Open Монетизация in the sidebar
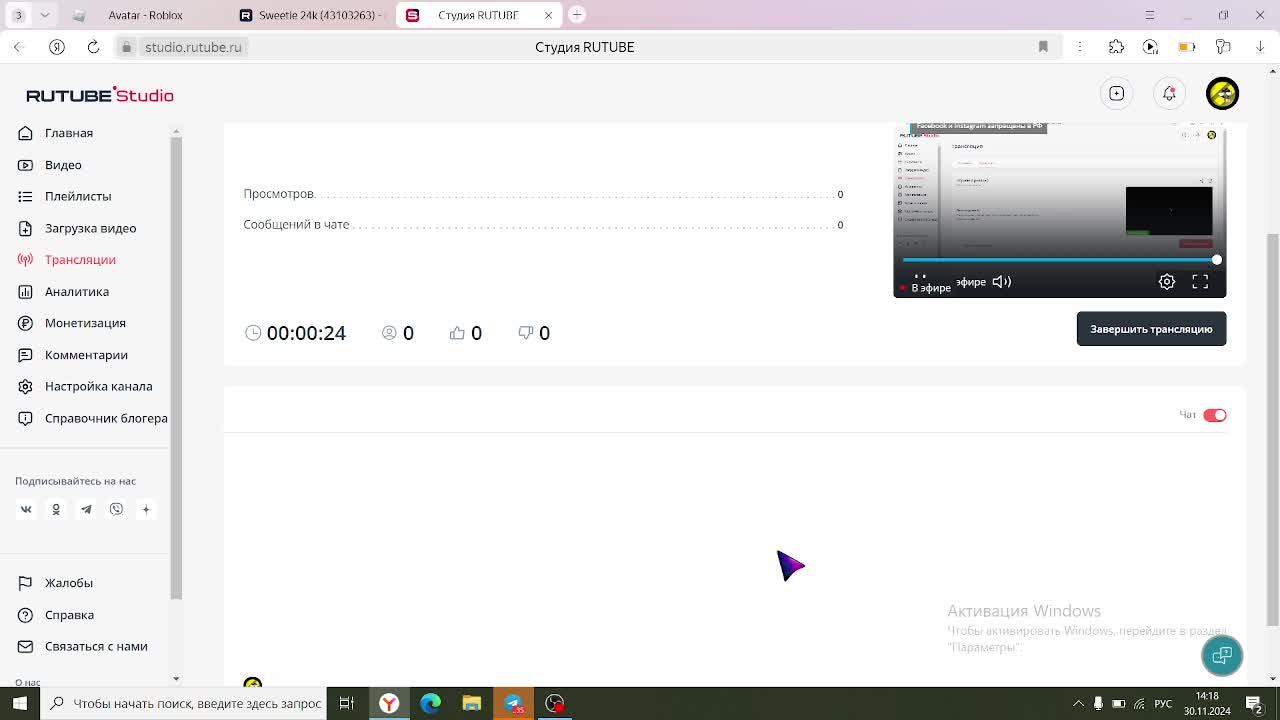The width and height of the screenshot is (1280, 720). (x=85, y=323)
